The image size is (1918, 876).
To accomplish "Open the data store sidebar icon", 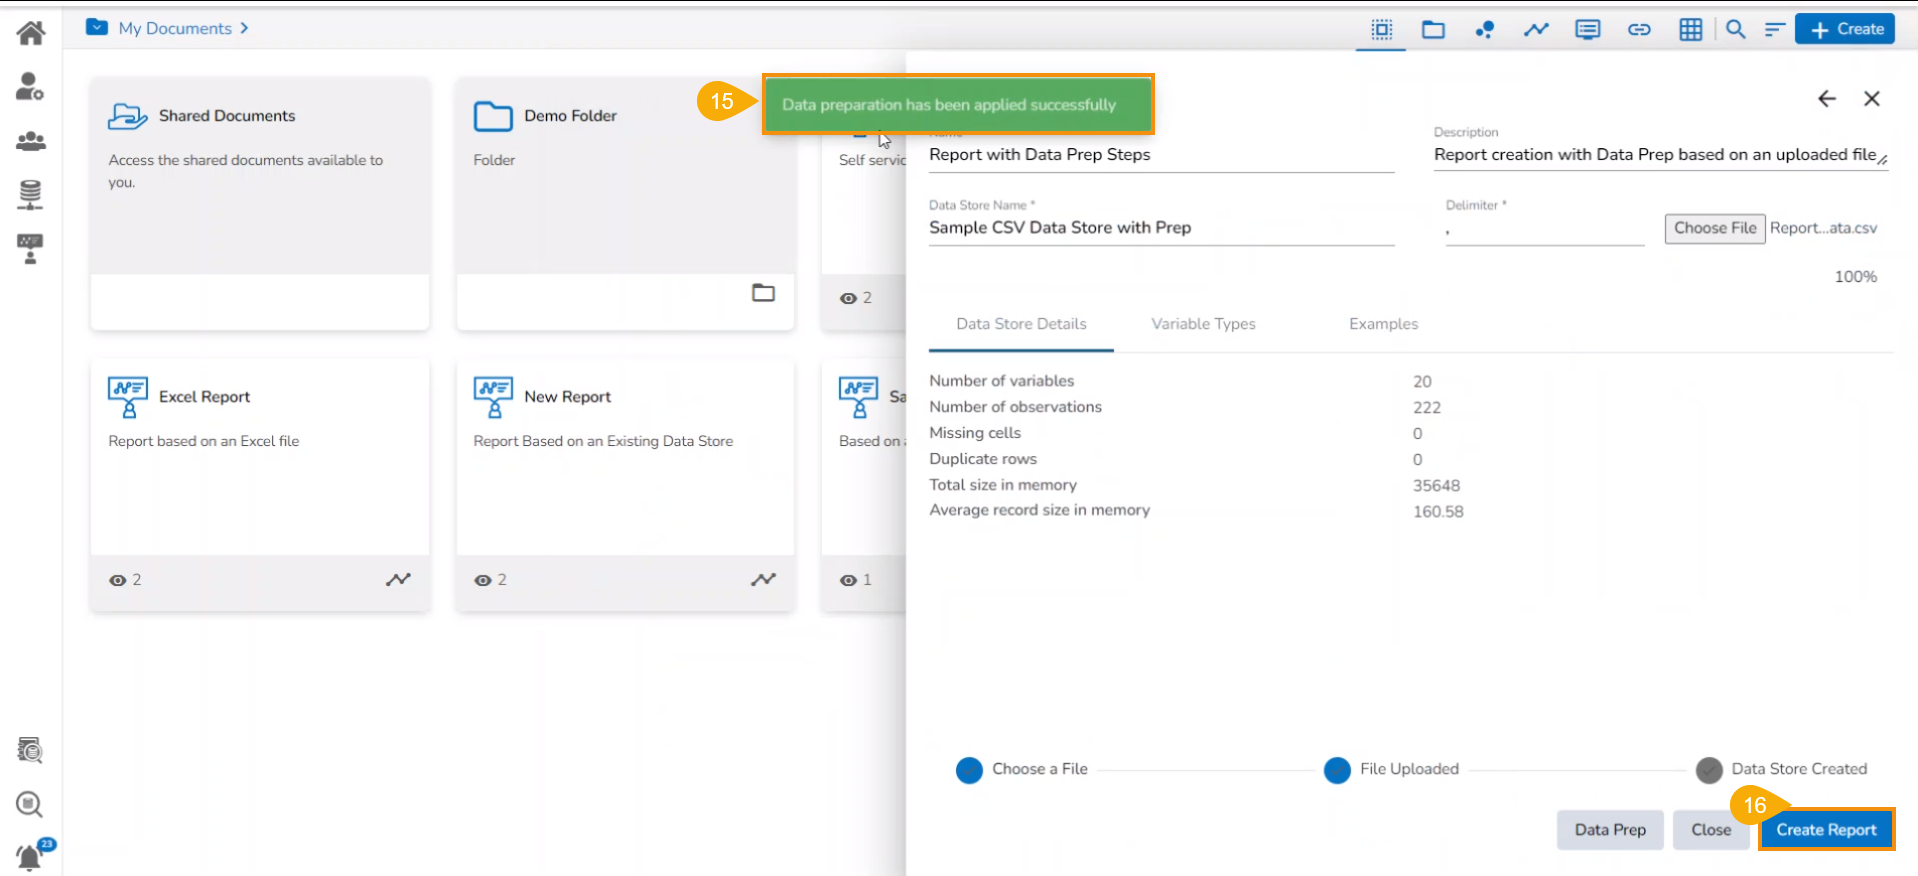I will point(31,194).
